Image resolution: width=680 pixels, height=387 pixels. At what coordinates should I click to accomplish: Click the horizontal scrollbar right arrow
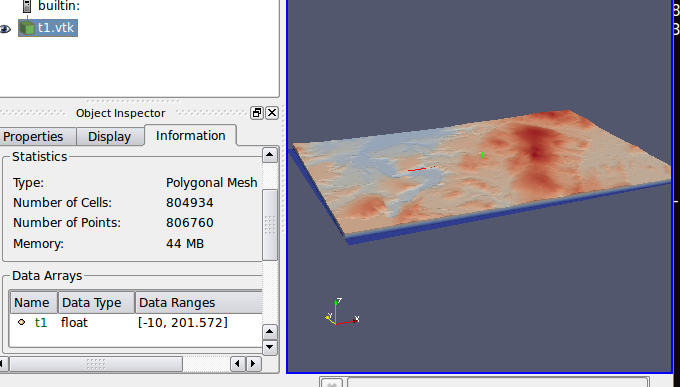(254, 364)
